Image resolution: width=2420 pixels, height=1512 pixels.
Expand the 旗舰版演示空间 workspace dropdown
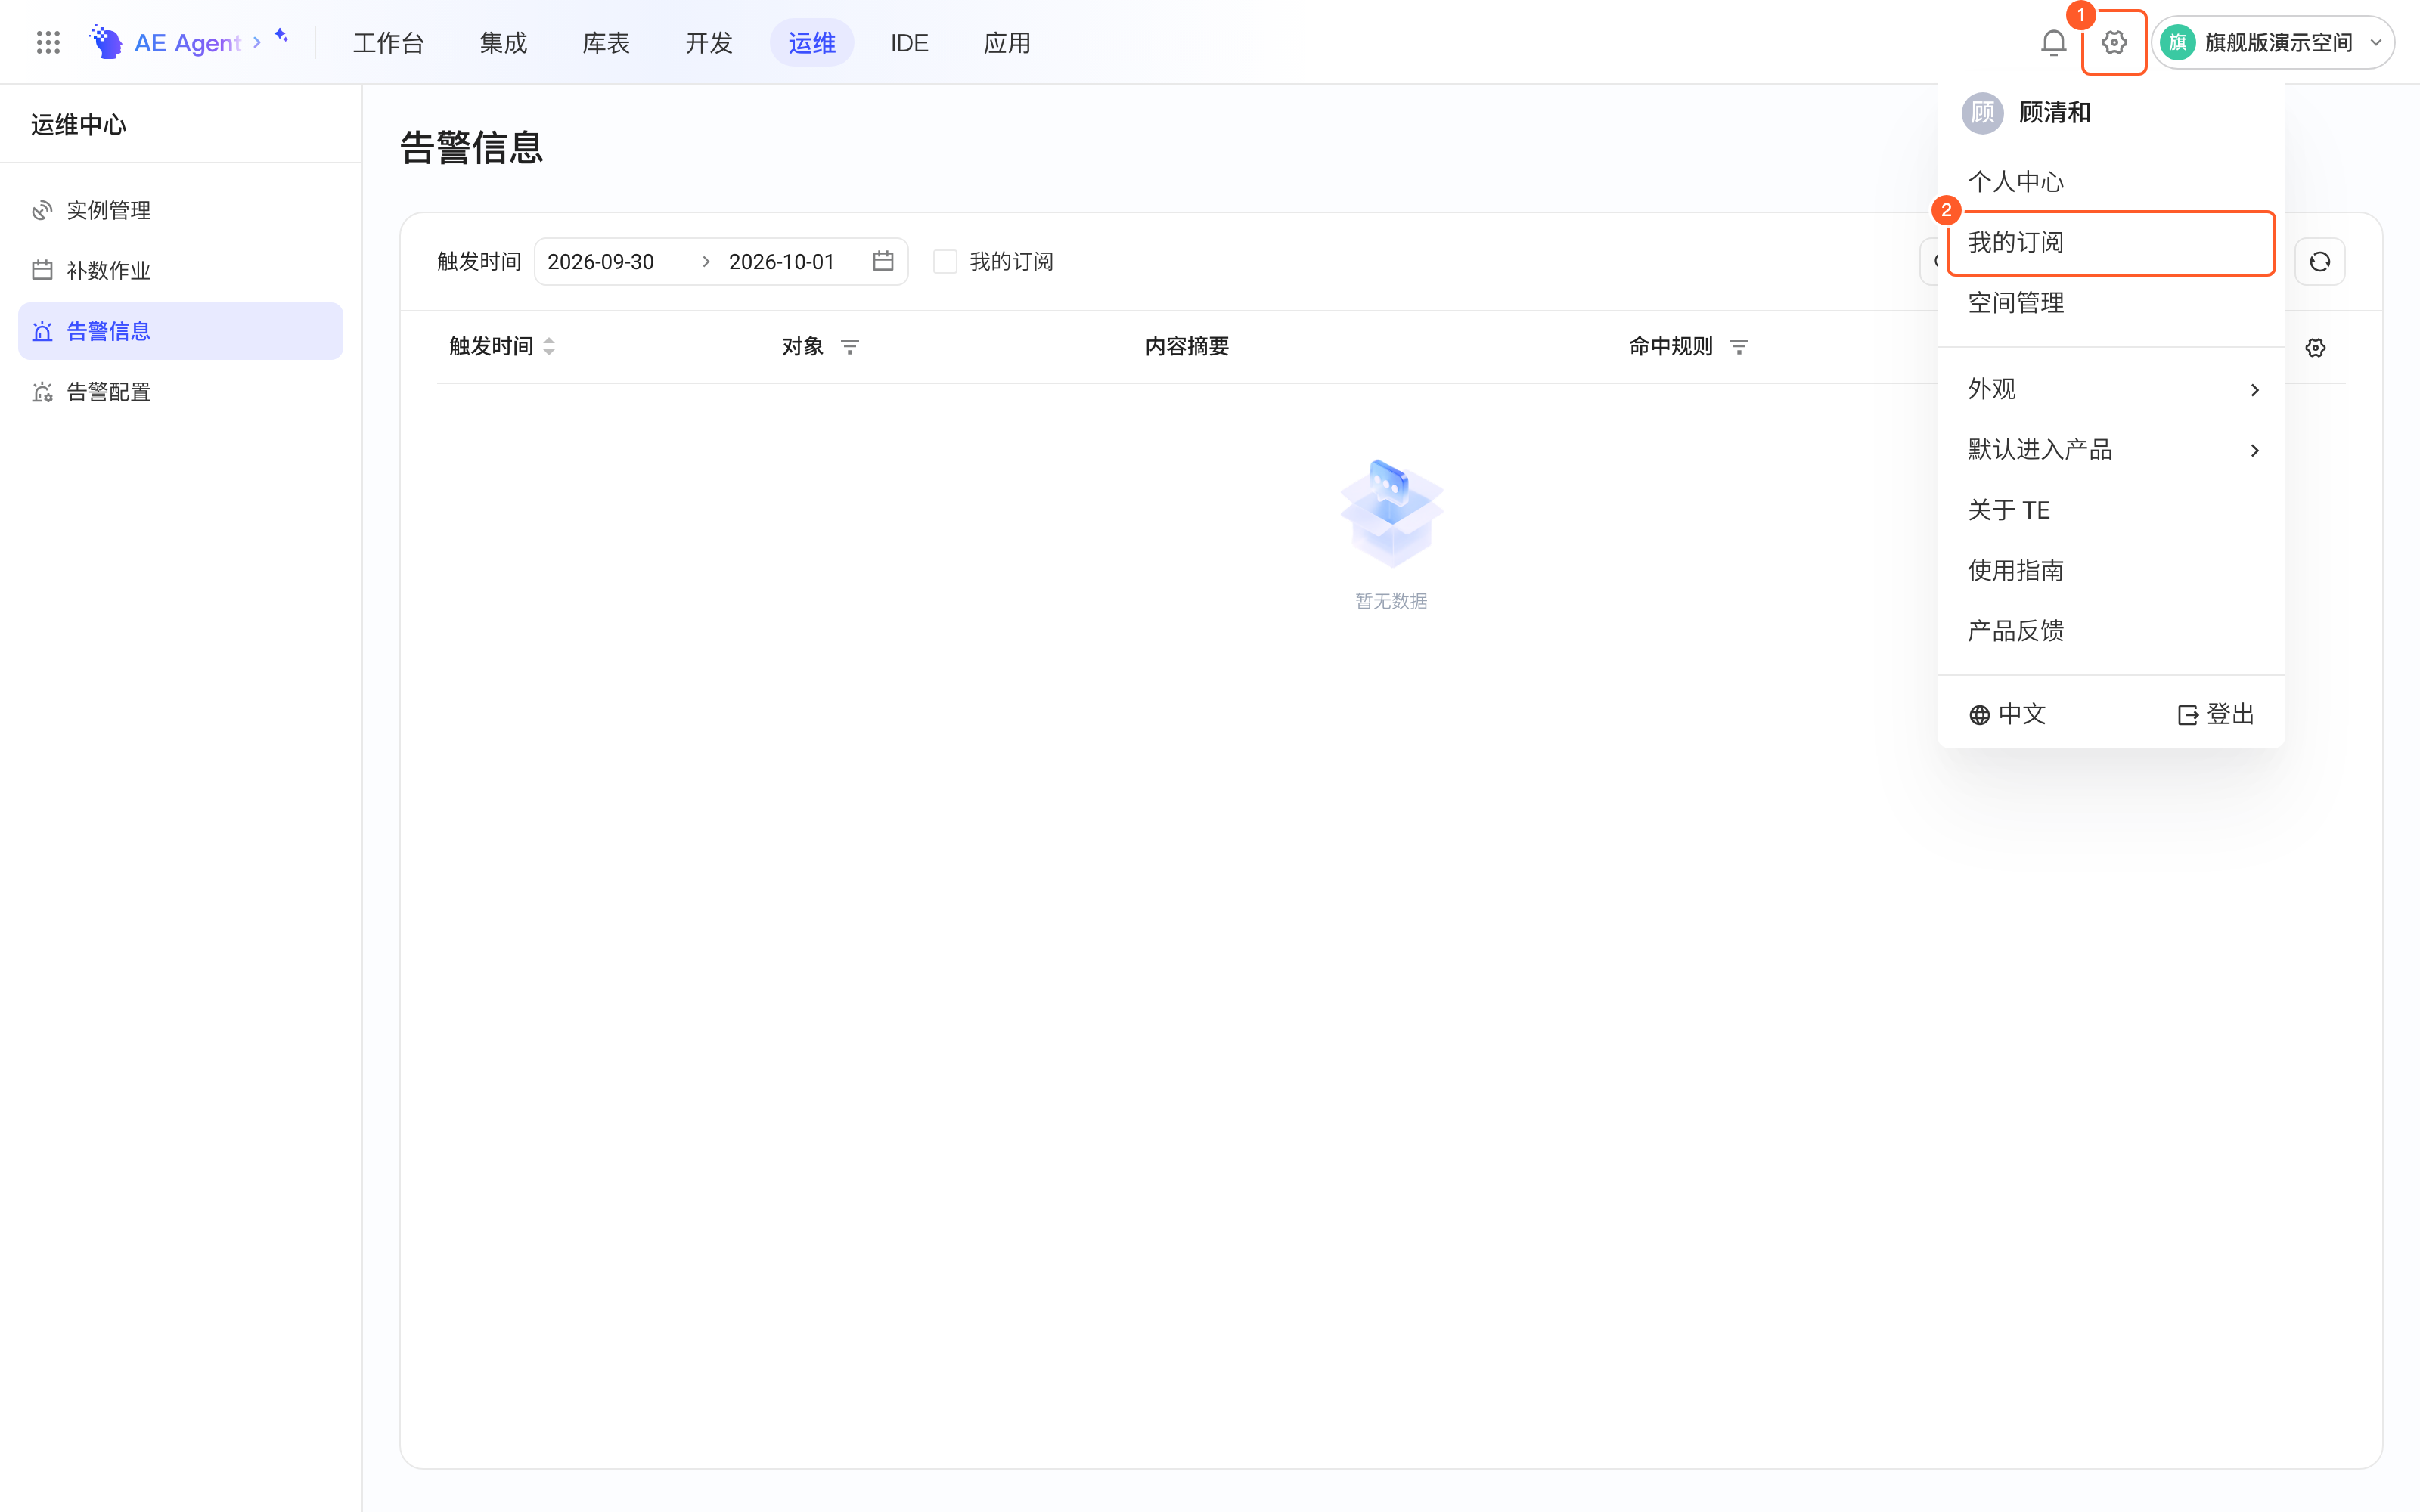pyautogui.click(x=2272, y=42)
